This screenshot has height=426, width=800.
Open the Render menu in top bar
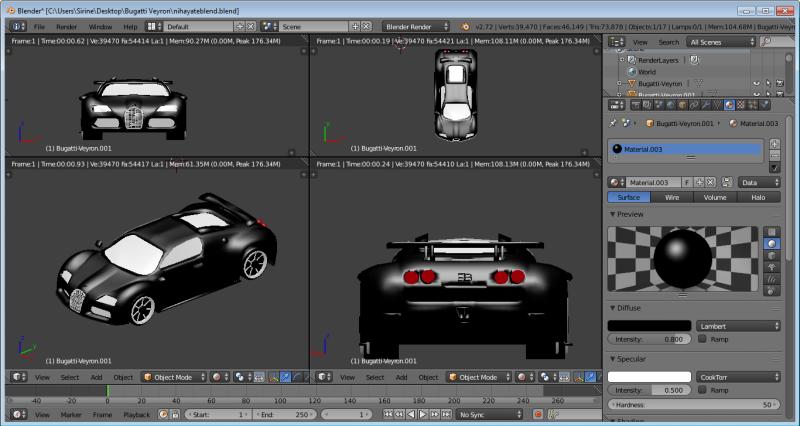click(x=66, y=25)
